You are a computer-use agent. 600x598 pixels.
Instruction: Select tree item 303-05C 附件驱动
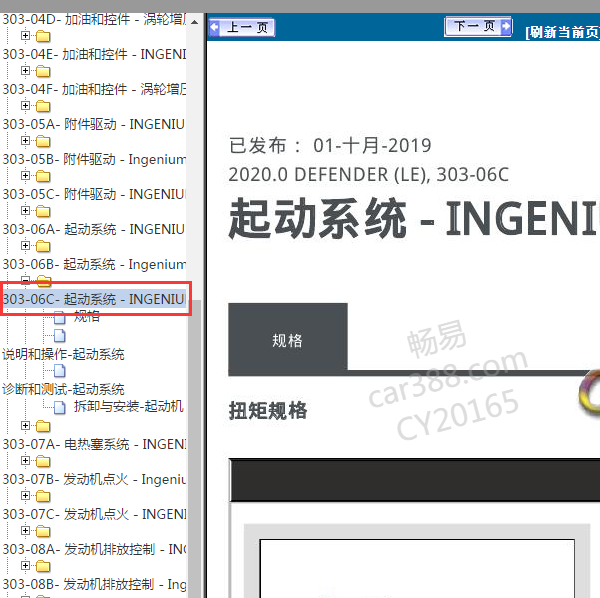coord(94,194)
